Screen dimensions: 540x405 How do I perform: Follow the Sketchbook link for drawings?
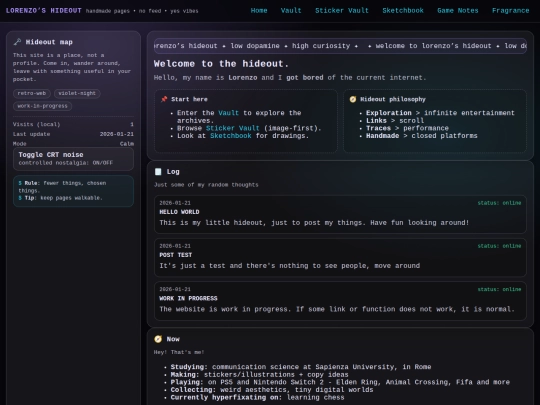(x=230, y=136)
